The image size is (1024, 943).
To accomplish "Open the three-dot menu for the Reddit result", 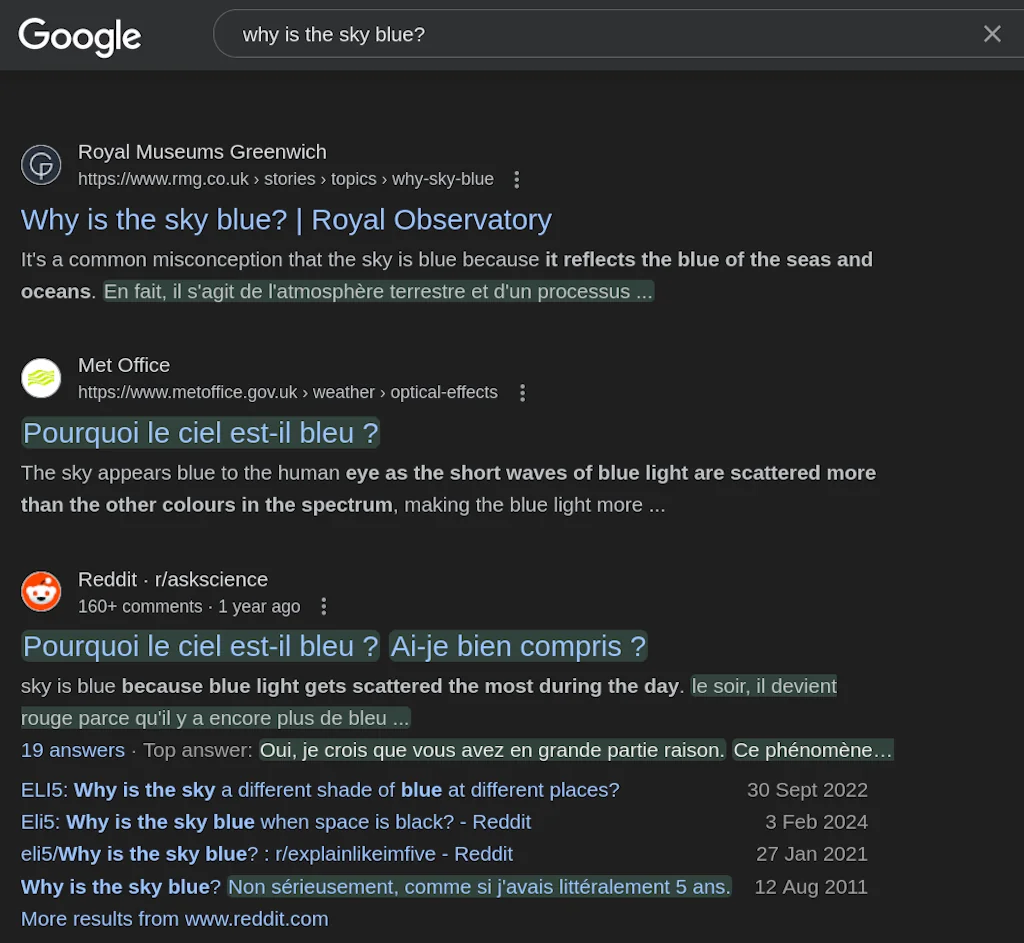I will click(x=323, y=606).
